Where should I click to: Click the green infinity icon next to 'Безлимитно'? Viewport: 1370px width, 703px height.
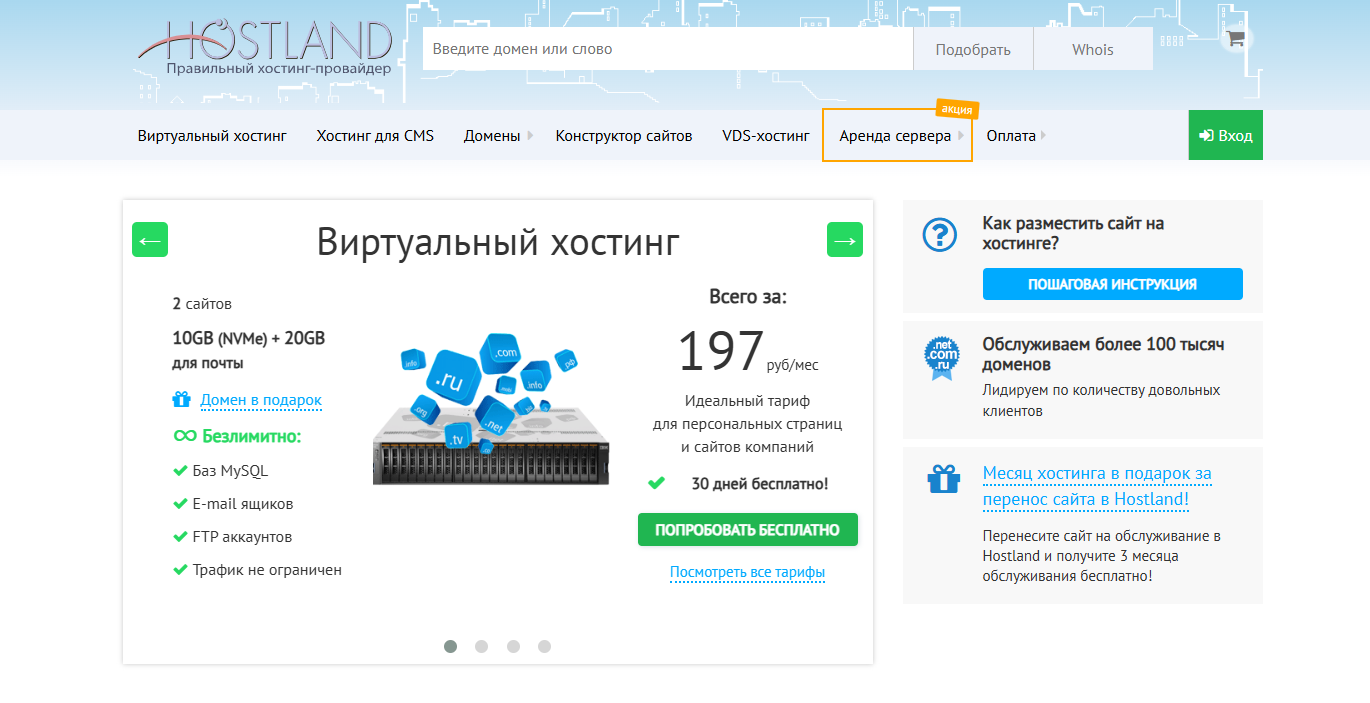tap(185, 436)
